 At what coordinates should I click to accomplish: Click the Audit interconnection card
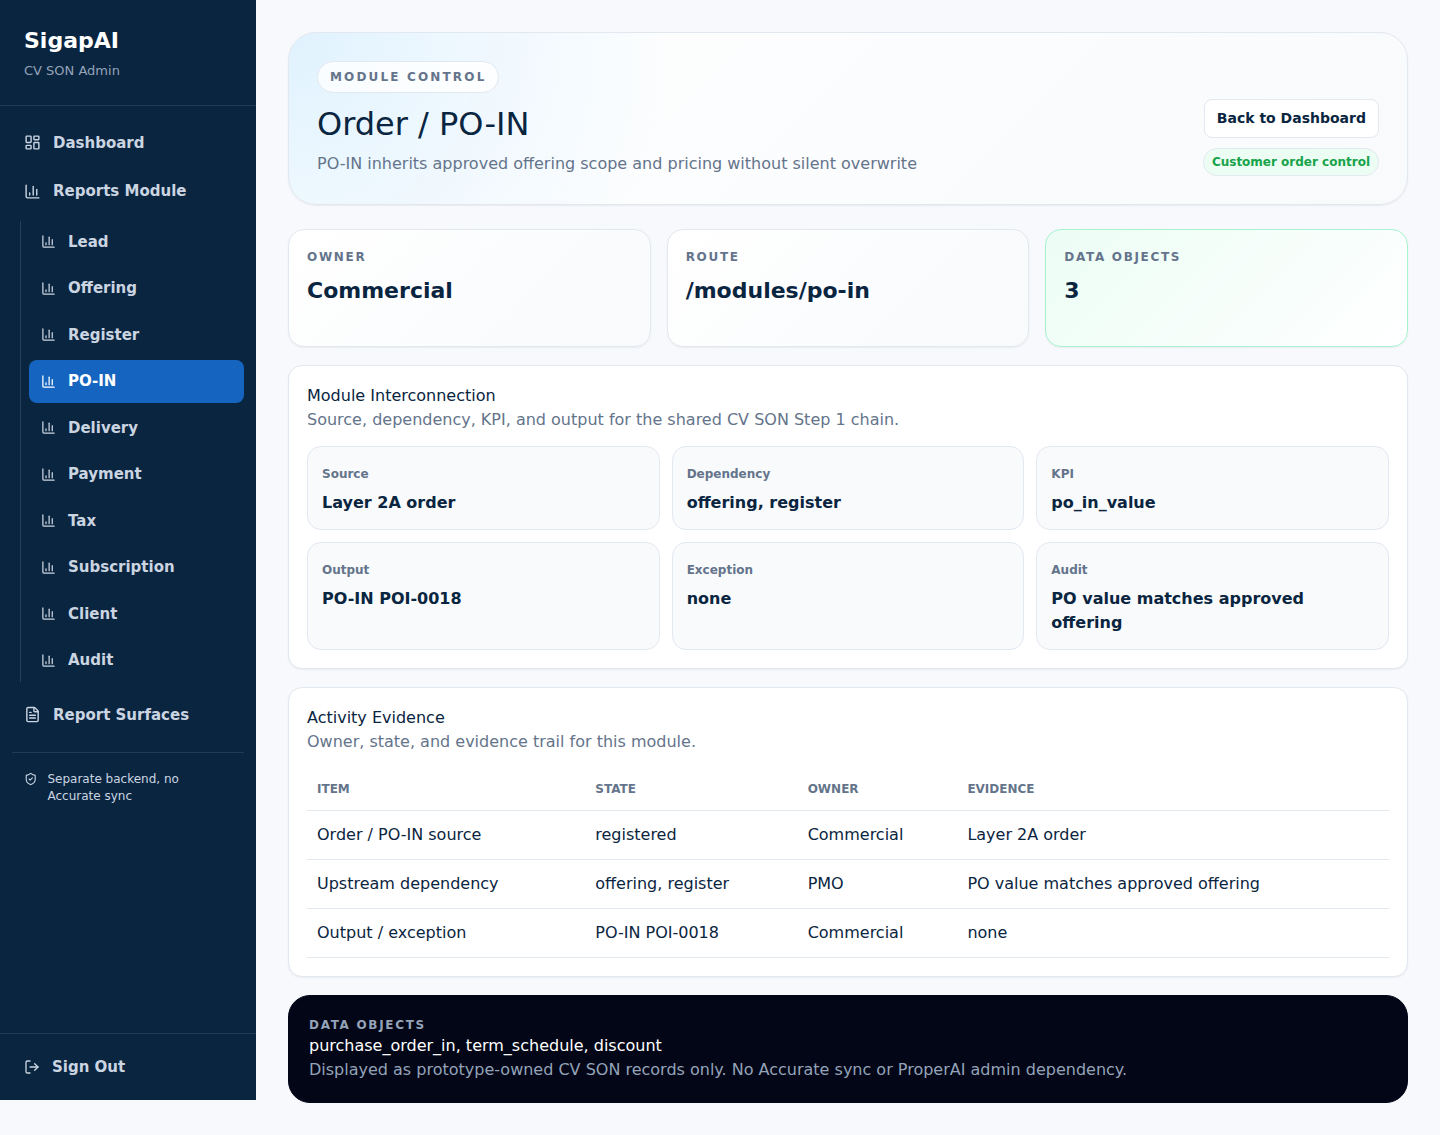(x=1212, y=596)
